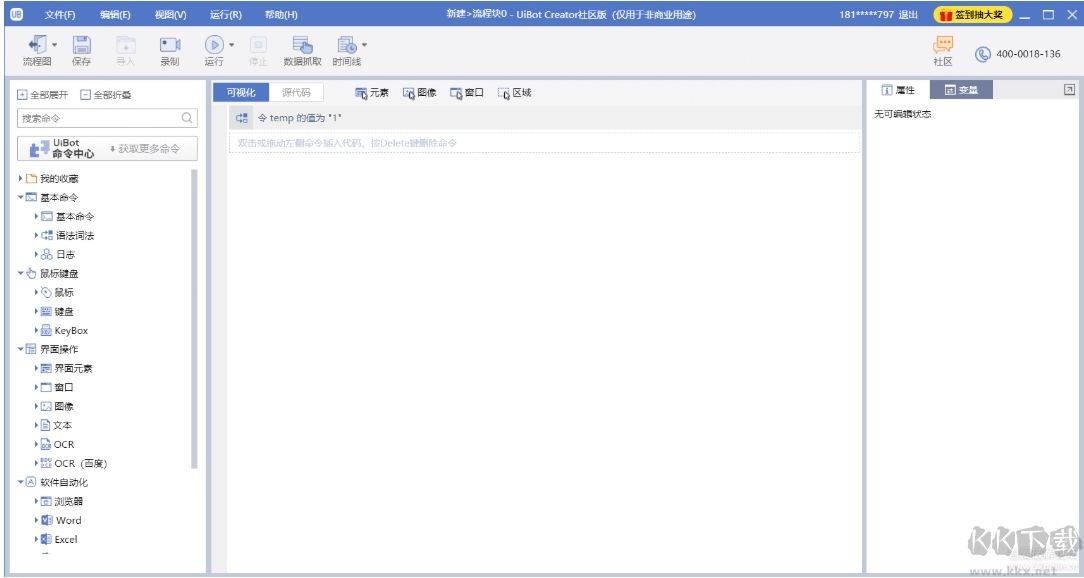
Task: Start recording with 录制 icon
Action: 170,51
